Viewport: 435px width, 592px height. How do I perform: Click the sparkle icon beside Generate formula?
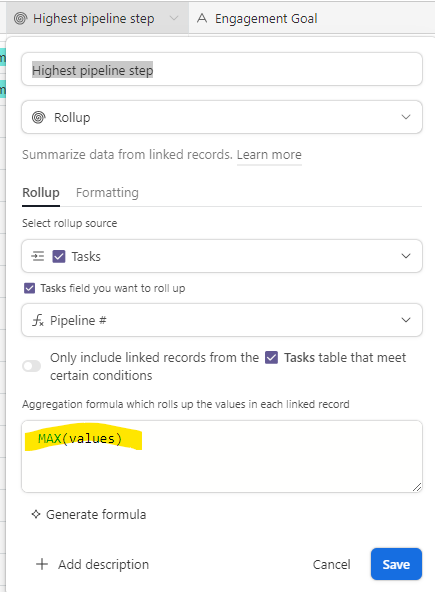coord(36,514)
